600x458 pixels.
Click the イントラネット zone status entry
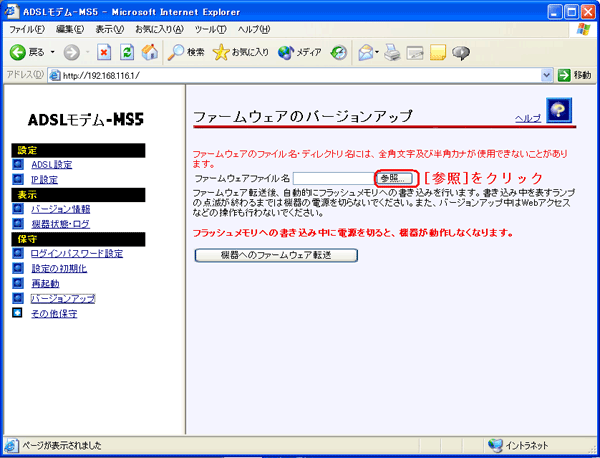(518, 445)
